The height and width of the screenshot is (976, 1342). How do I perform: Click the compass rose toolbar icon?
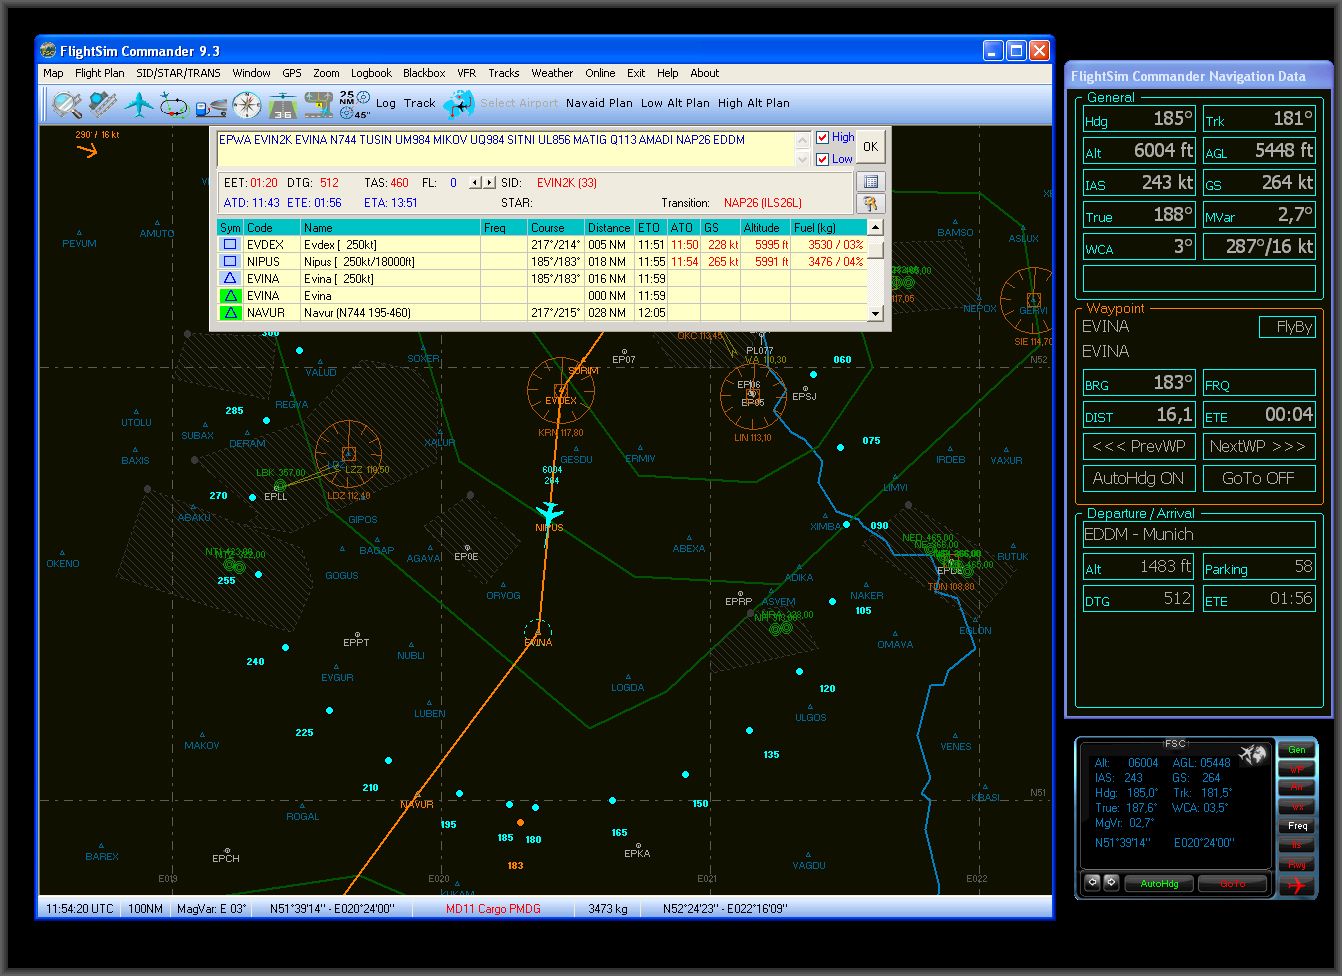click(246, 103)
